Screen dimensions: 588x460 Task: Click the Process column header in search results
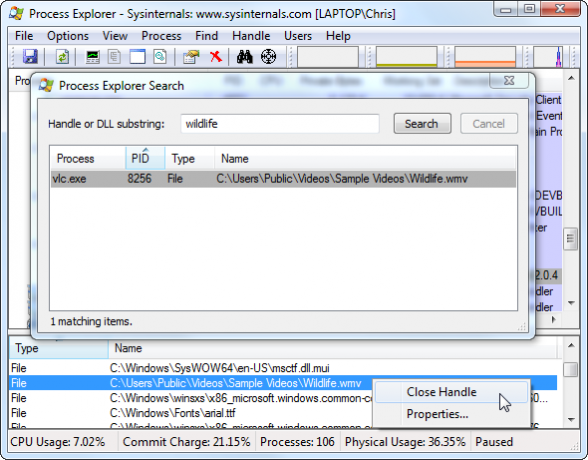pyautogui.click(x=88, y=159)
